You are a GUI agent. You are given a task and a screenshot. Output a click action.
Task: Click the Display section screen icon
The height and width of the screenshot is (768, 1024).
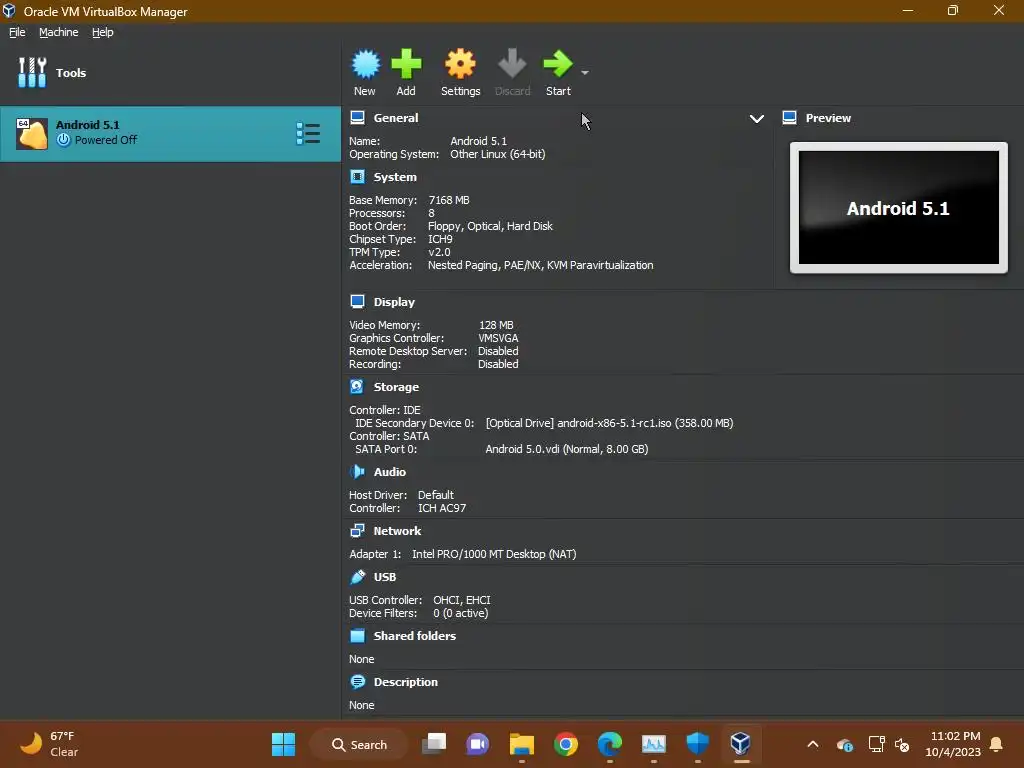coord(357,302)
